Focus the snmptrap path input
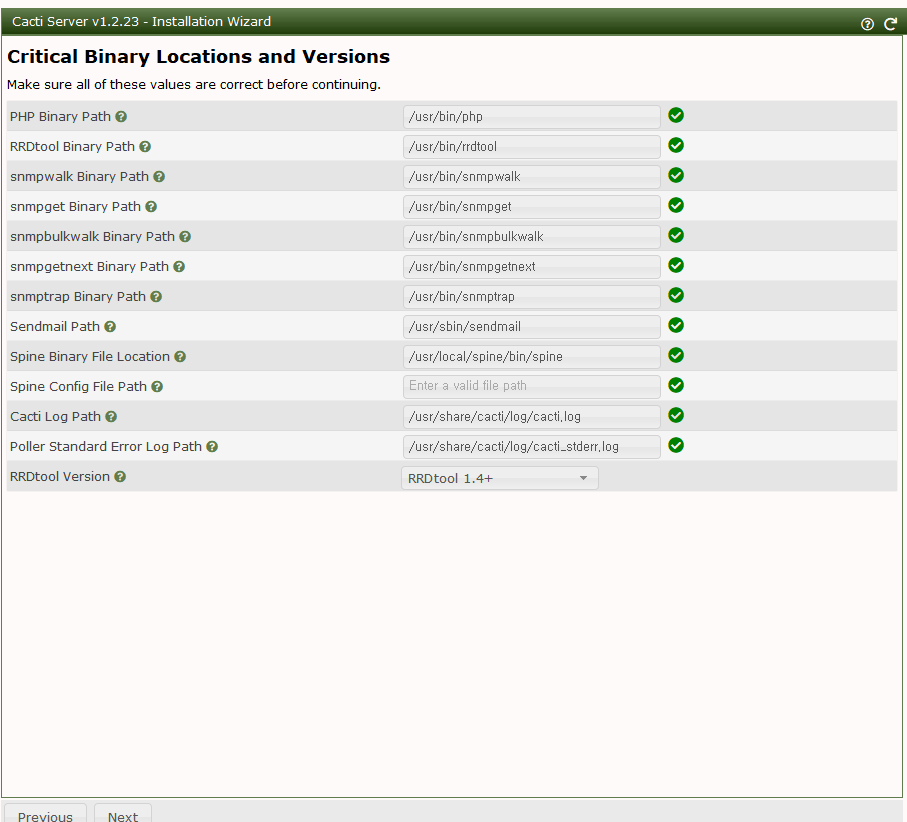The width and height of the screenshot is (907, 822). click(x=532, y=297)
